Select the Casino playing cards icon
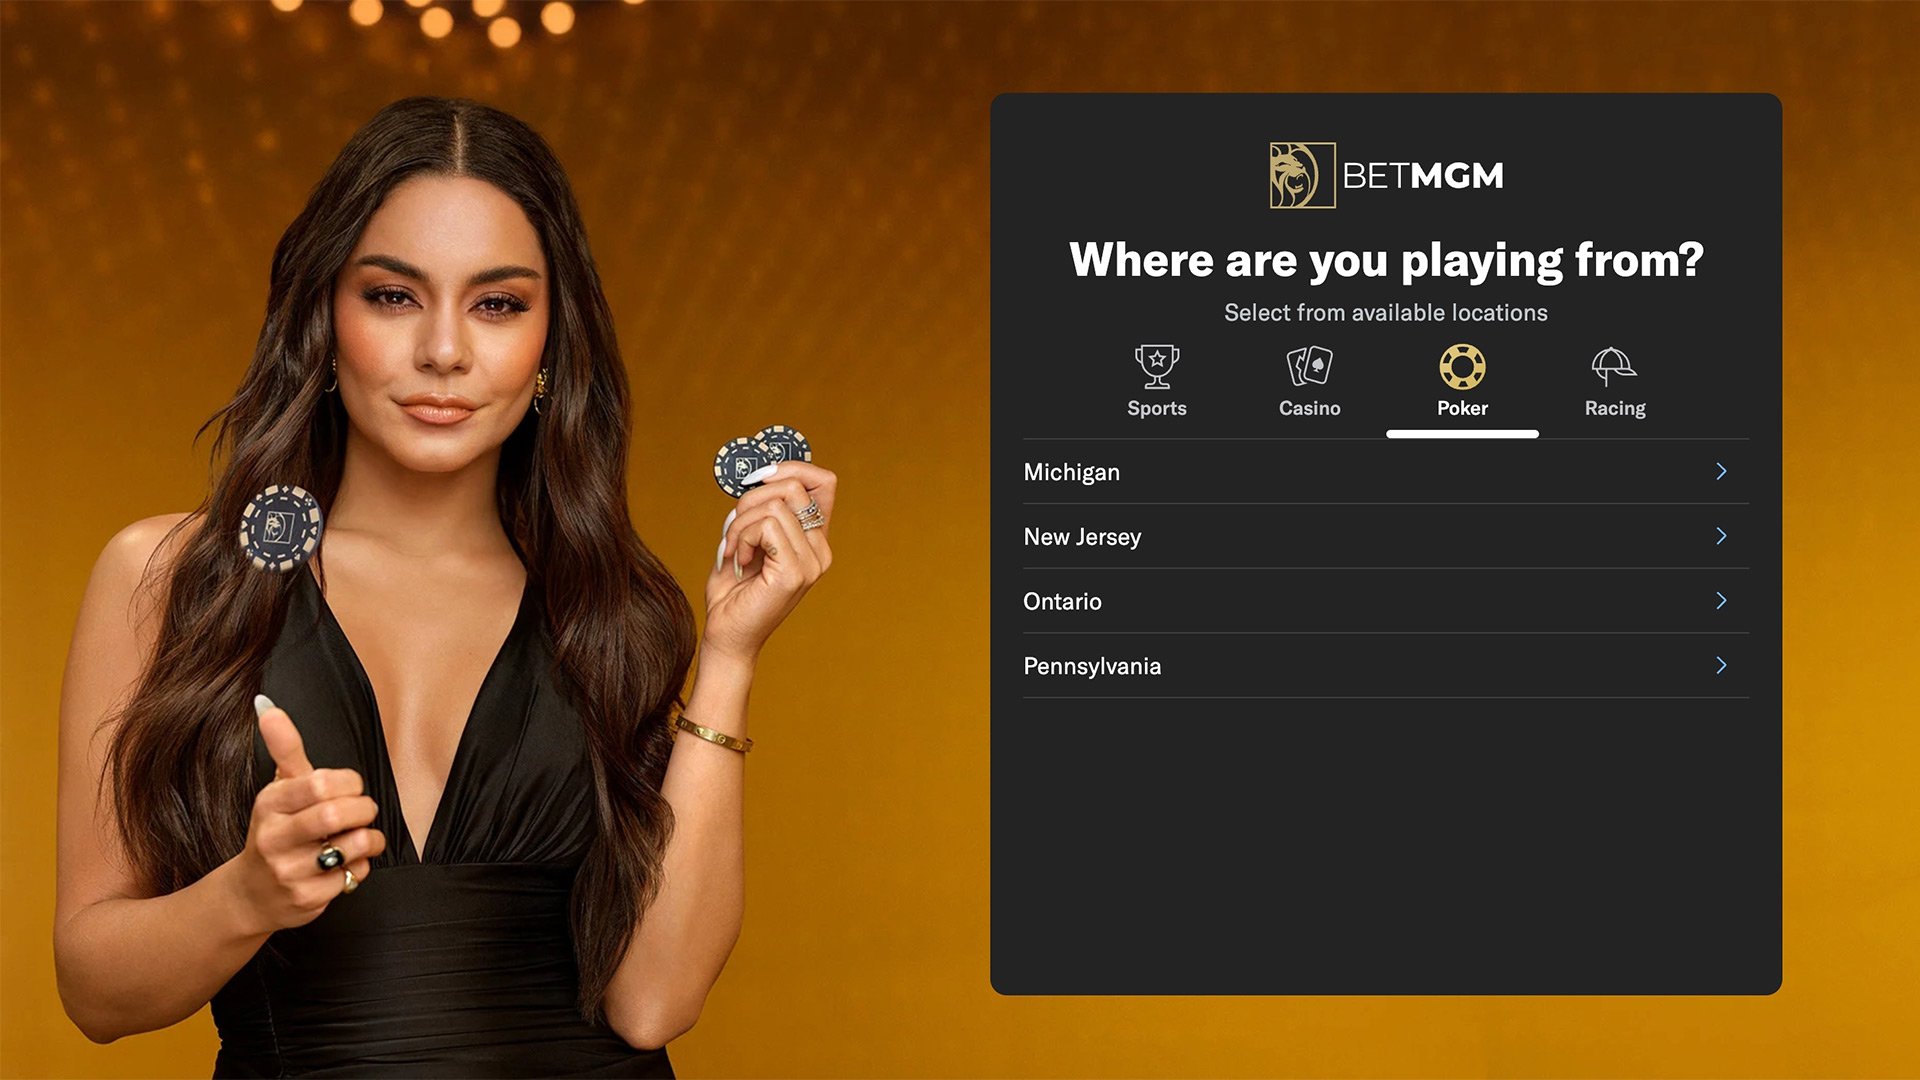1920x1080 pixels. (1309, 366)
